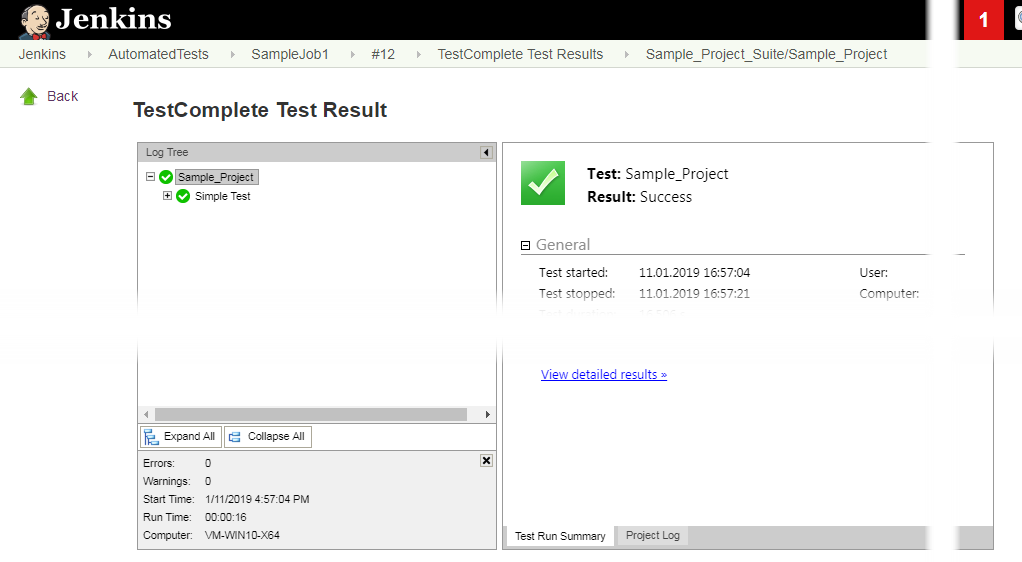Open AutomatedTests breadcrumb link
Screen dimensions: 1022x562
pos(158,54)
